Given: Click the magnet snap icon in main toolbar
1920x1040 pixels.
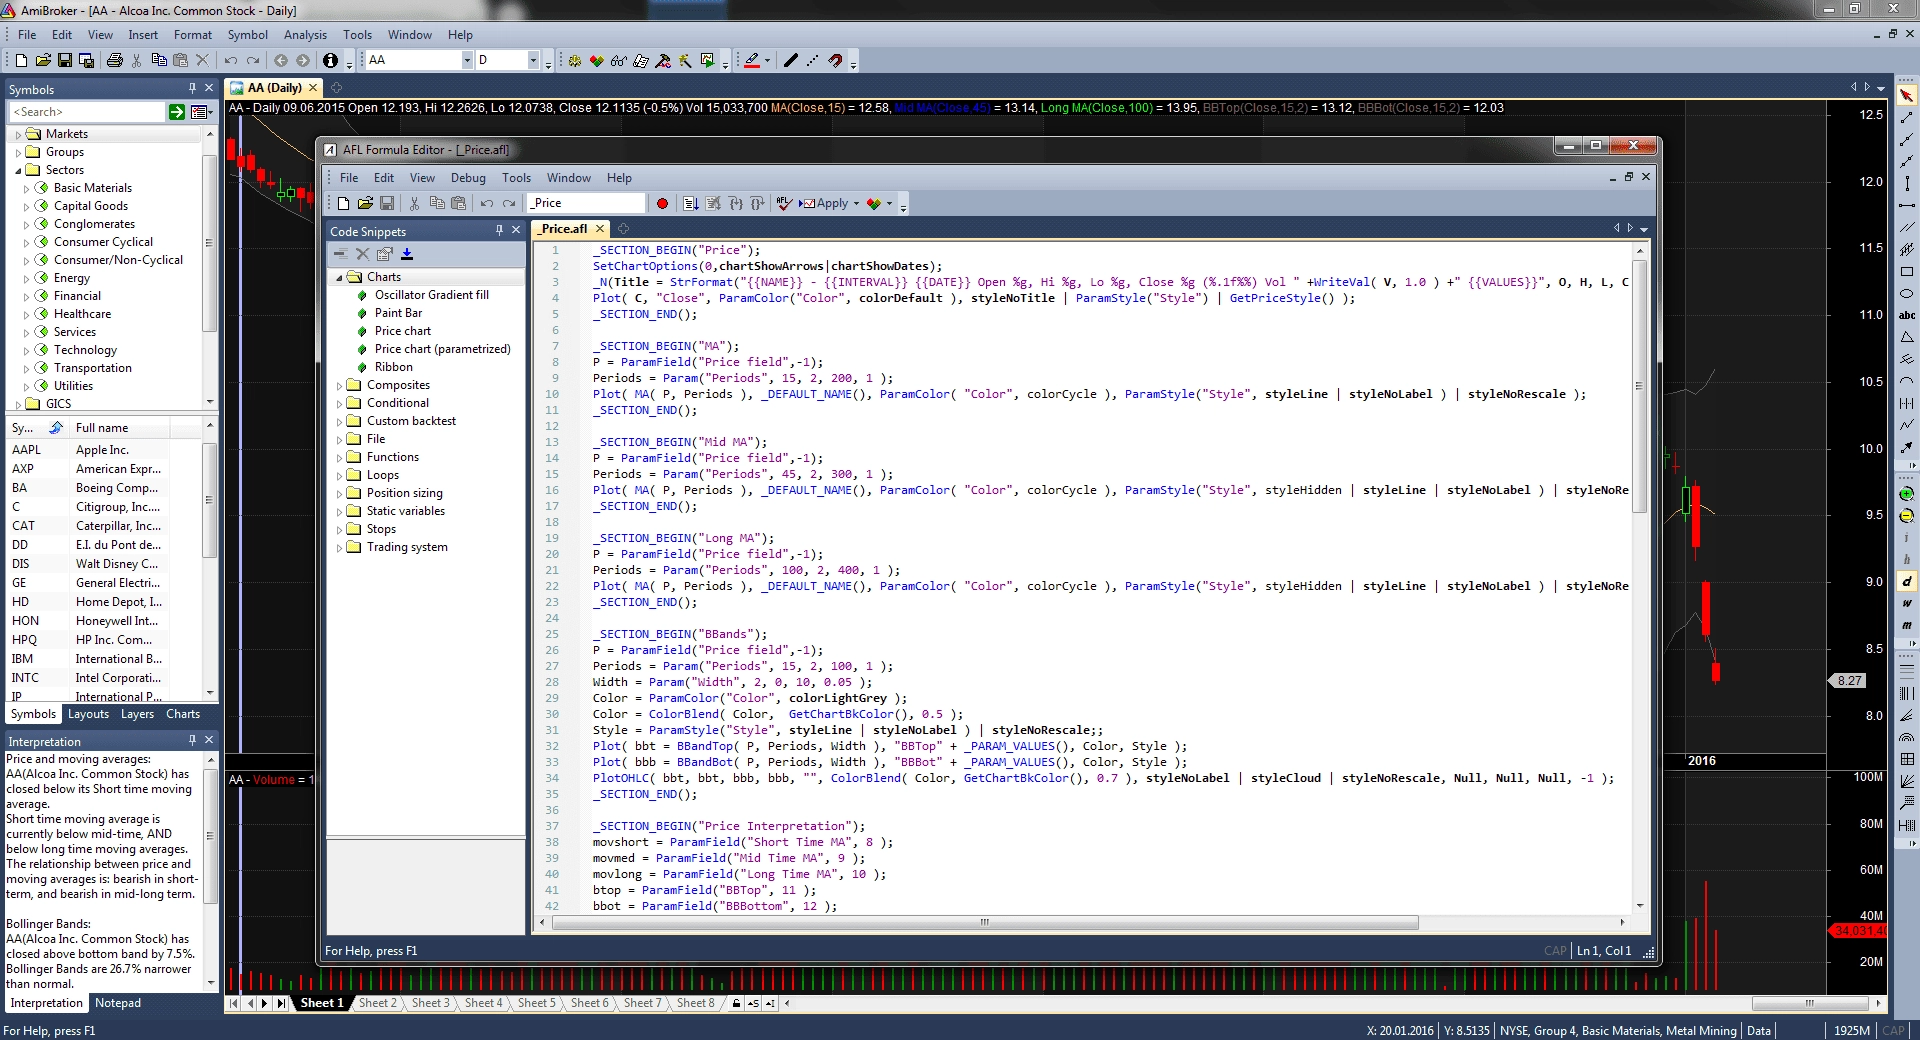Looking at the screenshot, I should 835,61.
